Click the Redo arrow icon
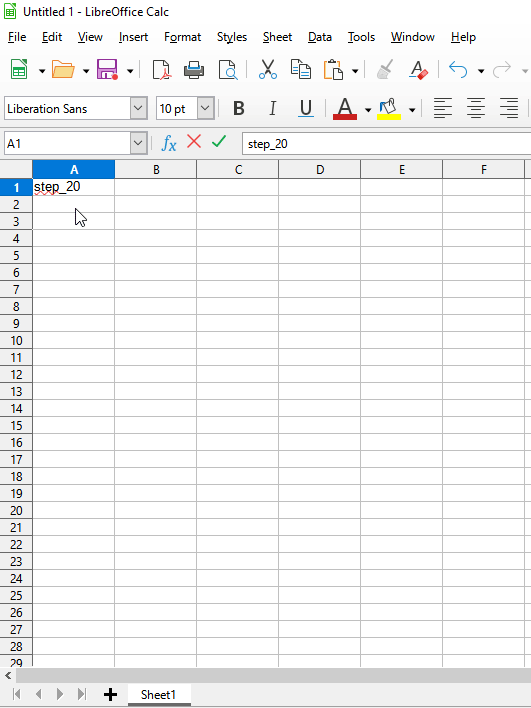 click(502, 70)
